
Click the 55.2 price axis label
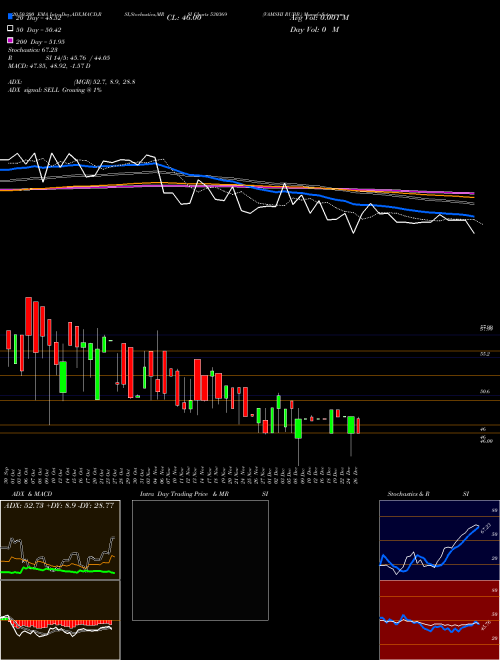[485, 354]
